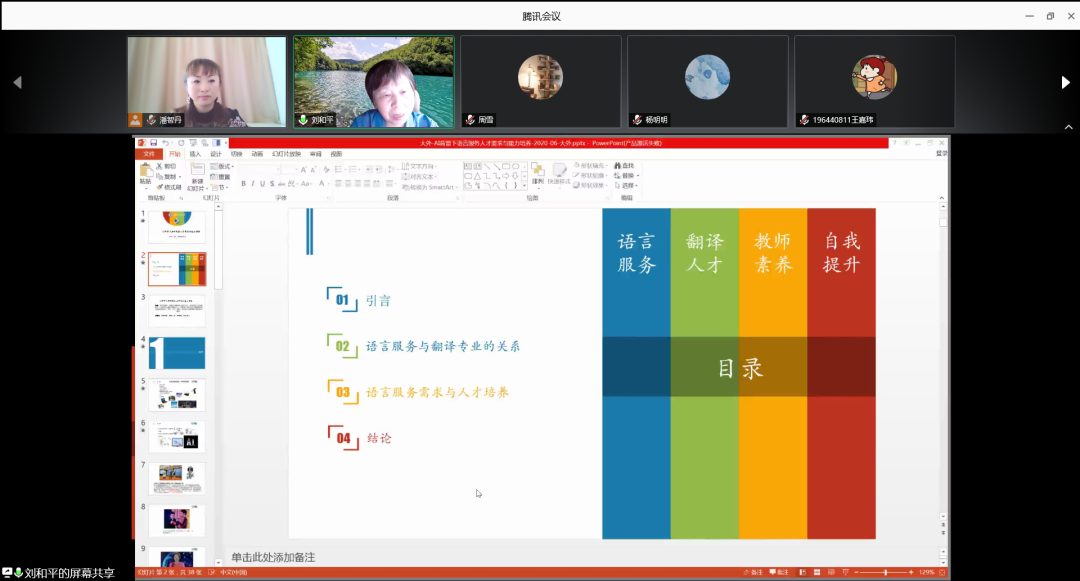Click the Format Painter (格式刷) icon
The width and height of the screenshot is (1080, 581).
[x=161, y=186]
